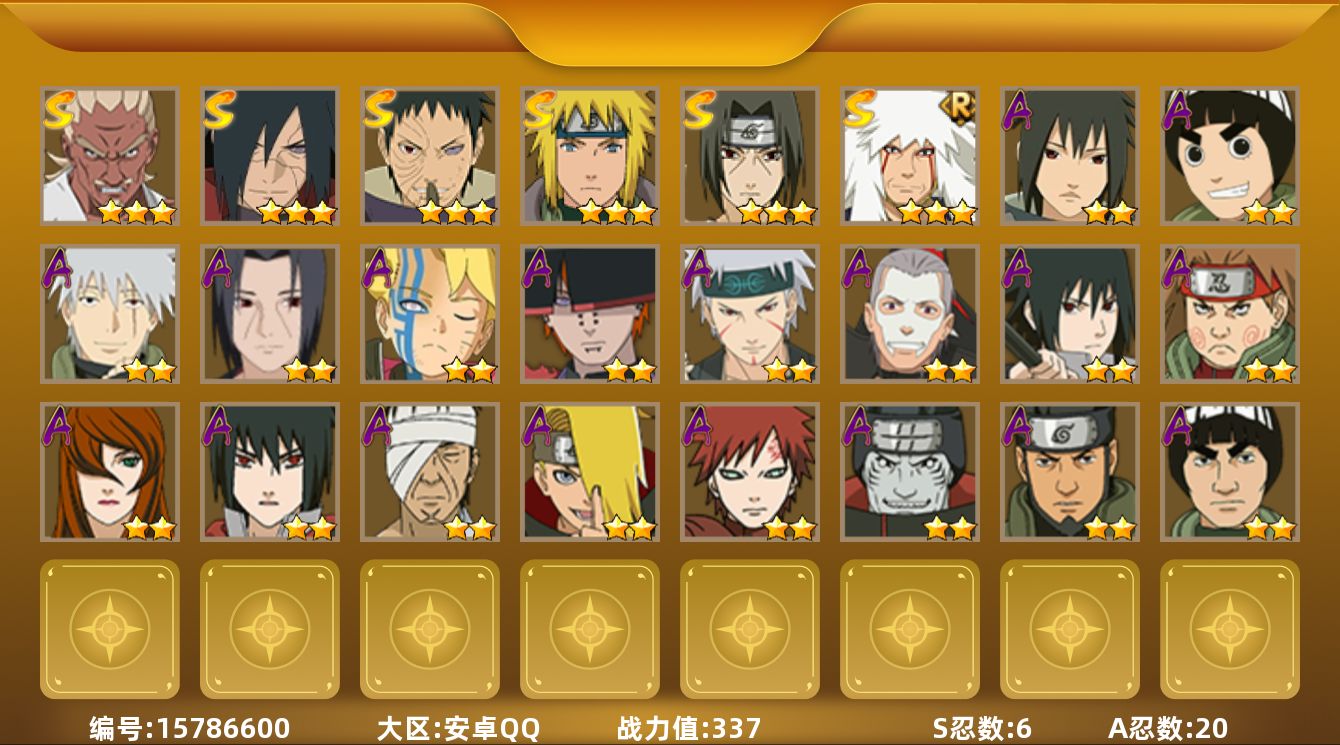Choose the dark-skinned angry S-rank ninja portrait
The height and width of the screenshot is (745, 1340).
coord(109,155)
